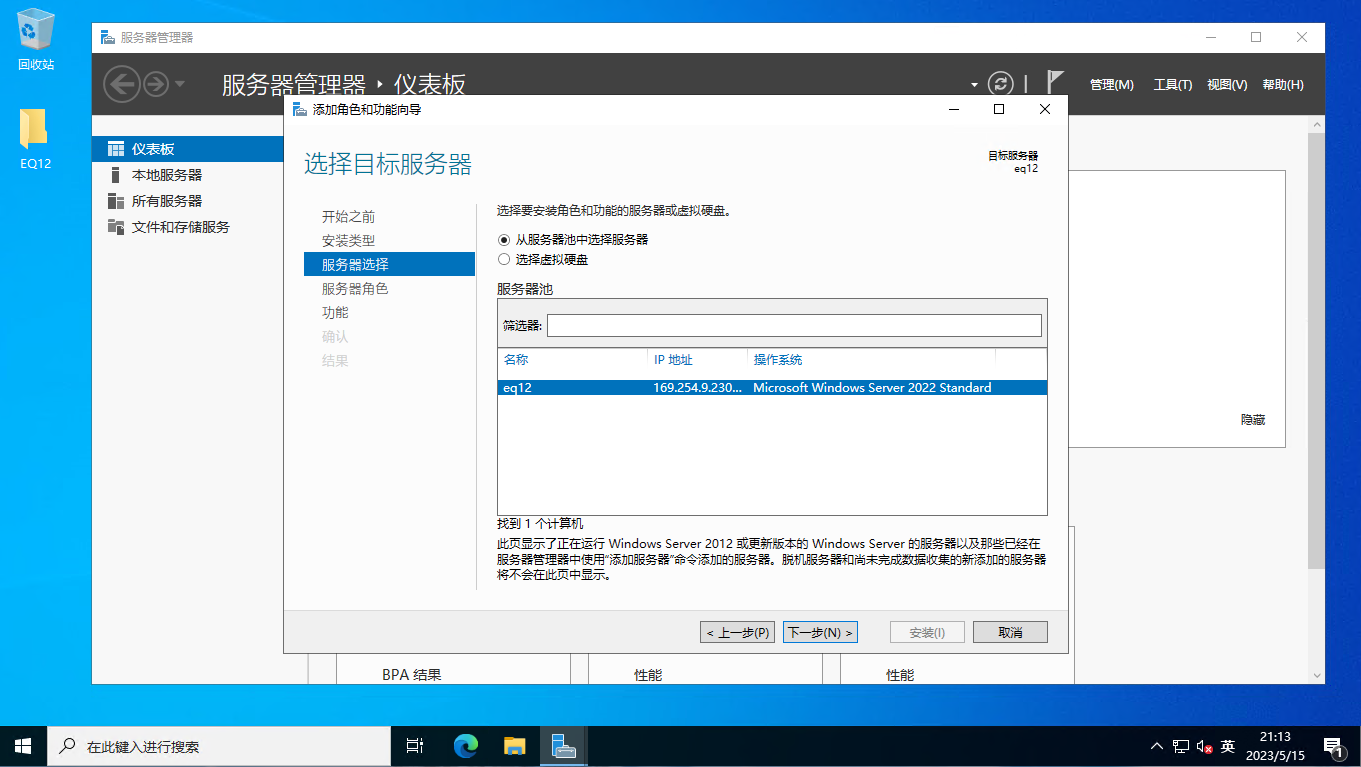
Task: Open the dropdown arrow left of refresh
Action: click(974, 85)
